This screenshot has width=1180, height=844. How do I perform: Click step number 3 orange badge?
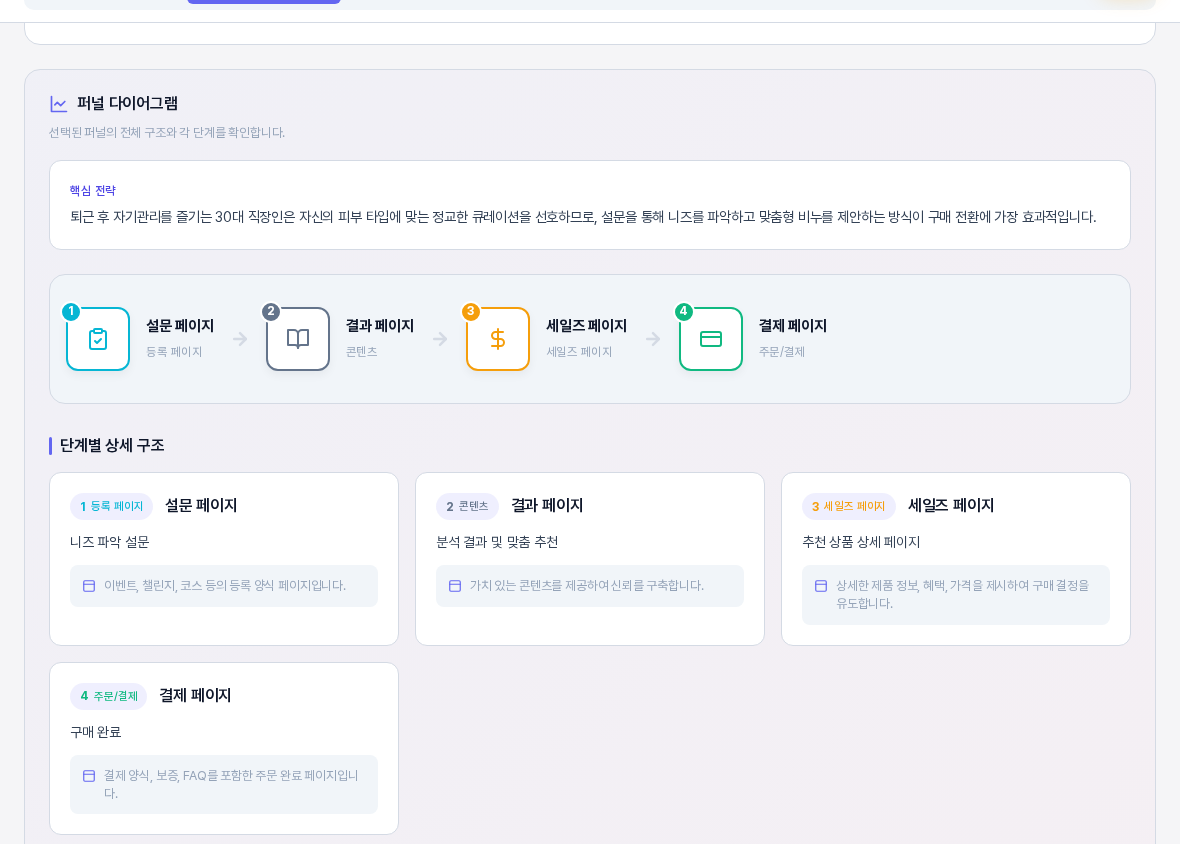pyautogui.click(x=470, y=311)
